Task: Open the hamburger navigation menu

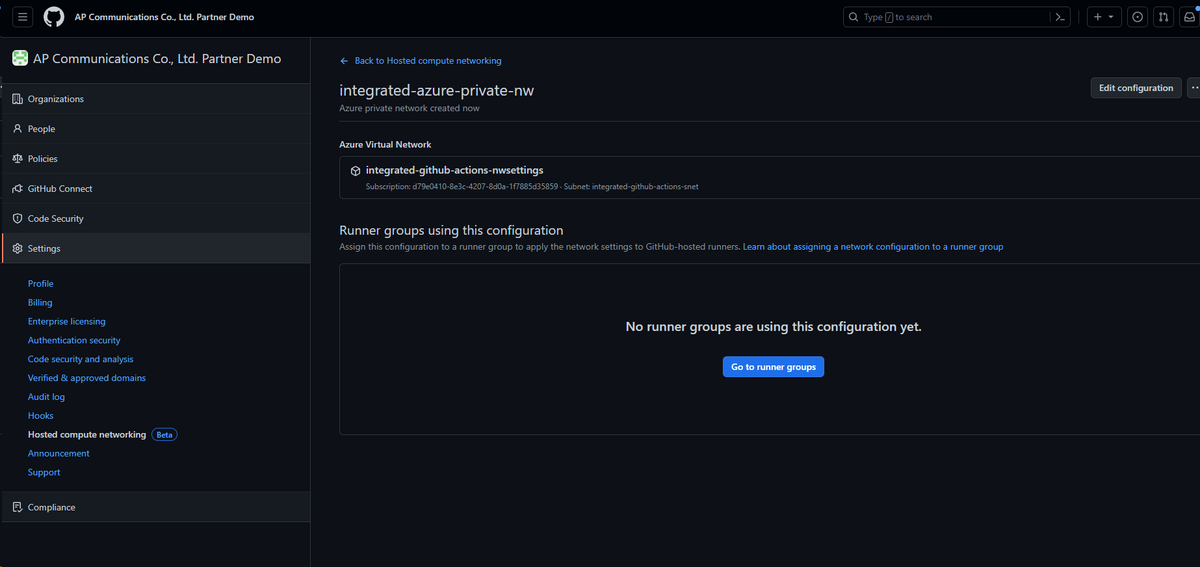Action: click(x=23, y=17)
